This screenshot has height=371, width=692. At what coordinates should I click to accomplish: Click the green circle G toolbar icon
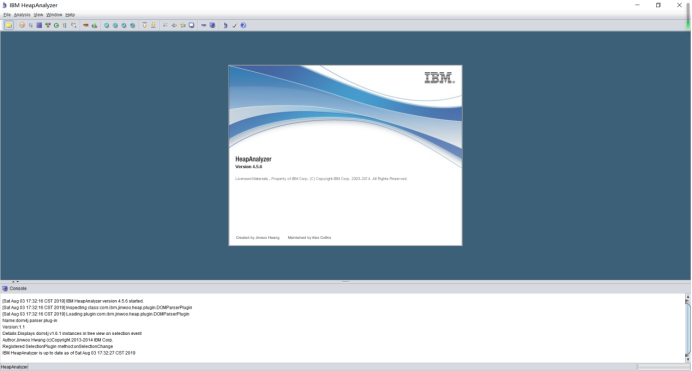click(56, 25)
